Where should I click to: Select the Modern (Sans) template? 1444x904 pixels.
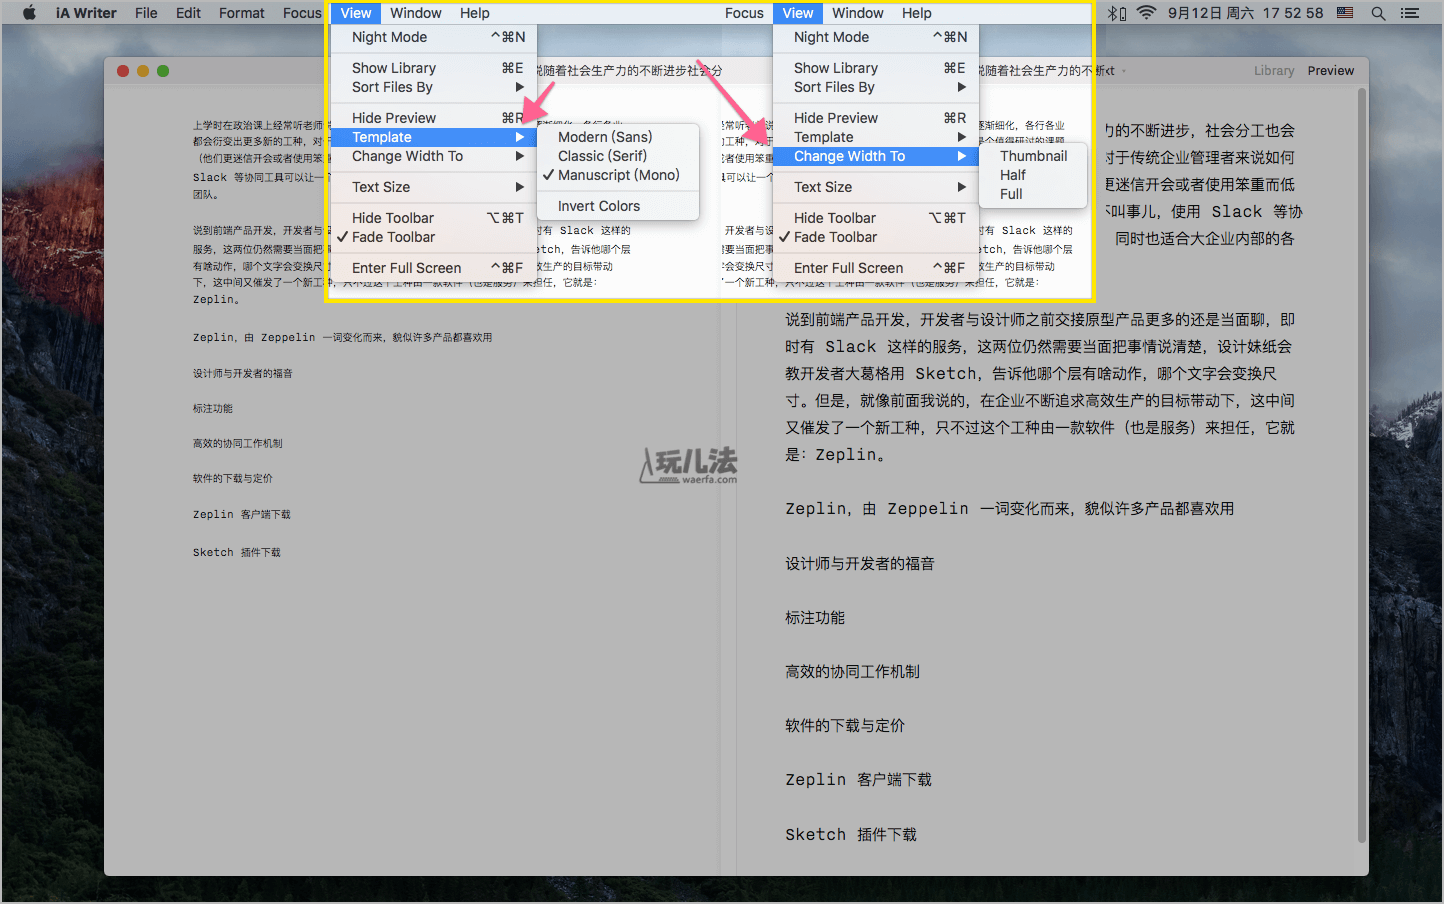[x=618, y=137]
